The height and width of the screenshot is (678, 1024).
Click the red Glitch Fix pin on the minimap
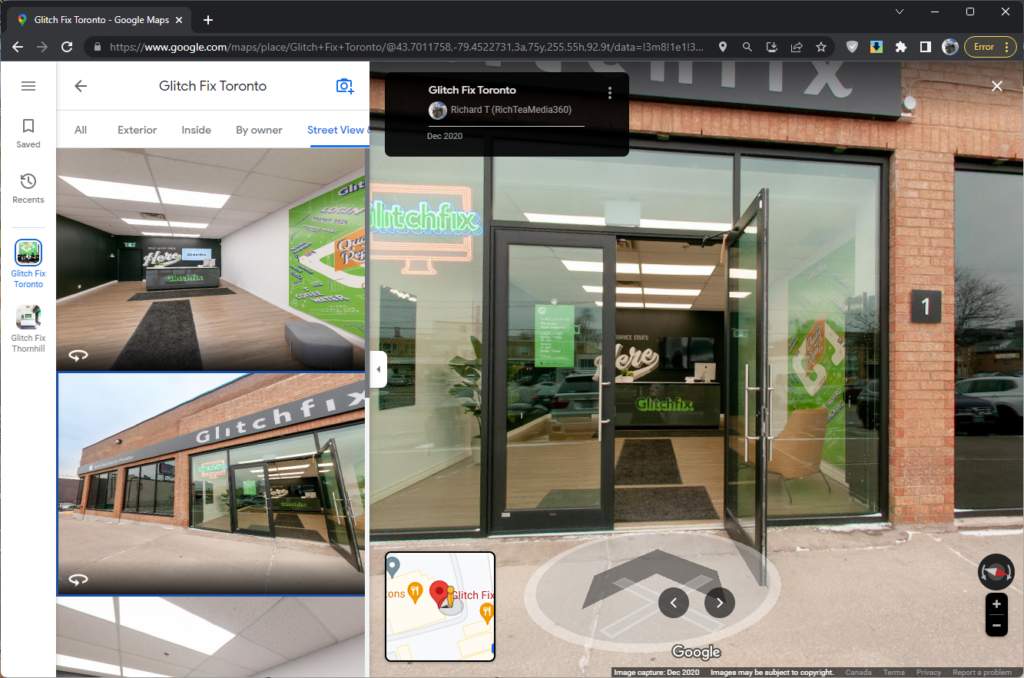440,594
